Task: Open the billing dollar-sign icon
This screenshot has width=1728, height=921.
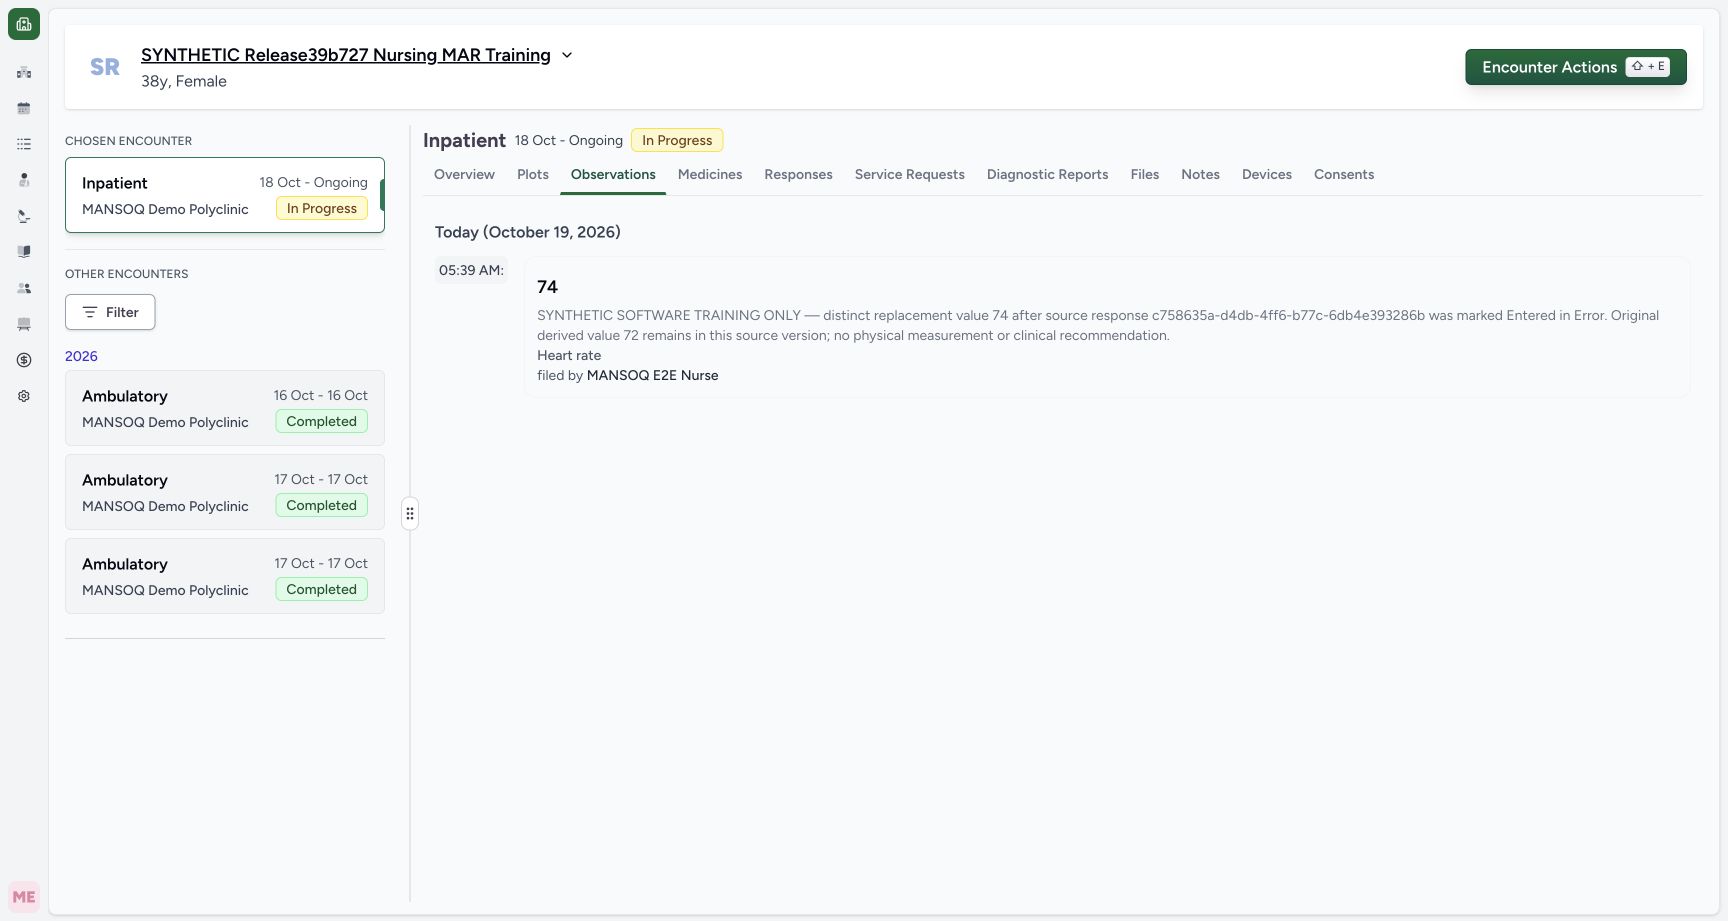Action: [x=24, y=360]
